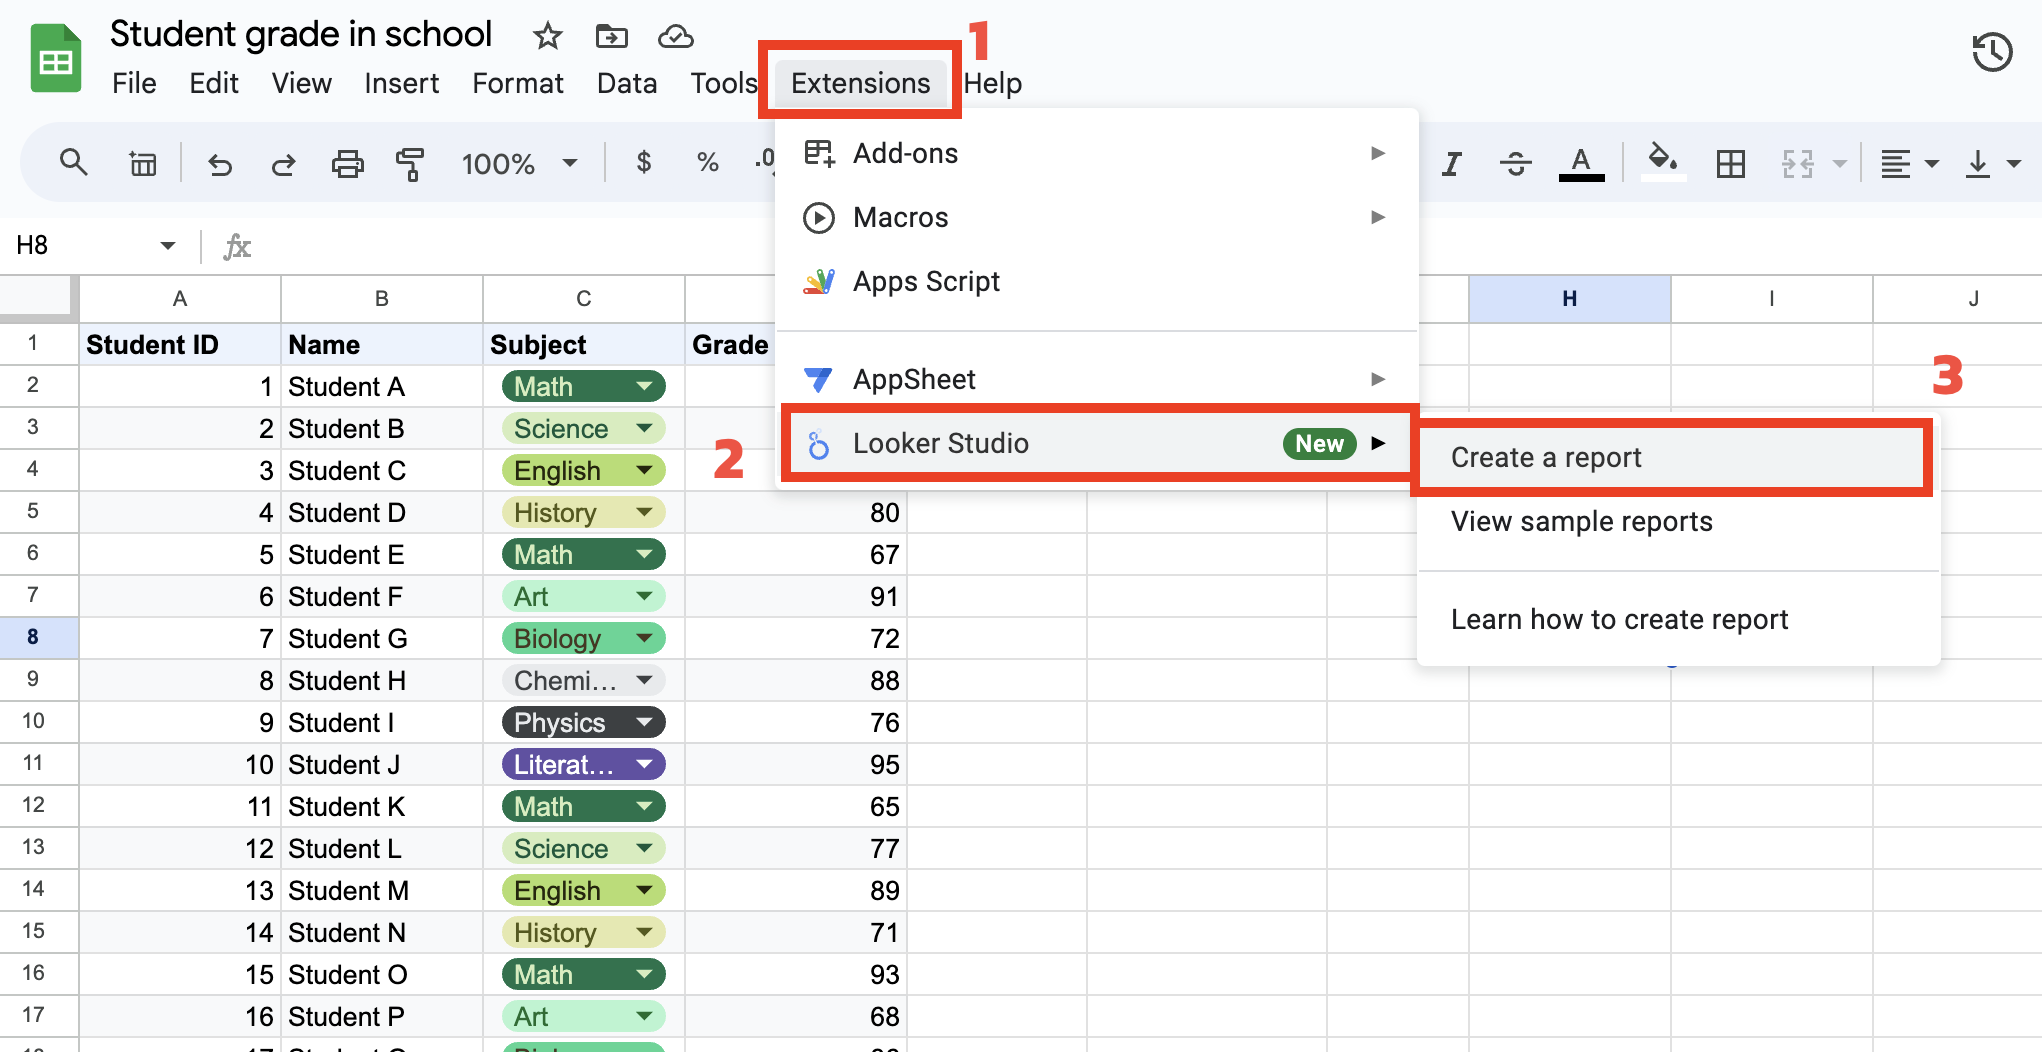Screen dimensions: 2042x1052
Task: Open Student A's Subject chip dropdown
Action: click(x=645, y=386)
